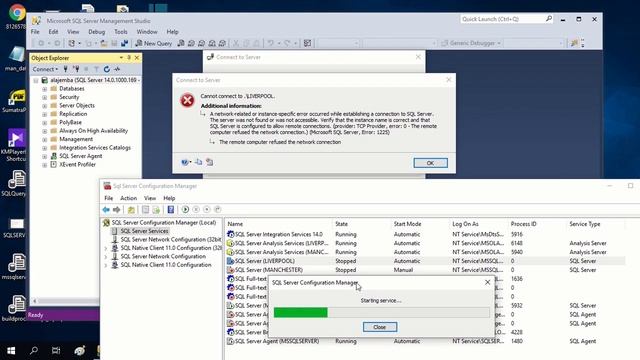Viewport: 640px width, 360px height.
Task: Click the Disconnect plug icon in Object Explorer
Action: coord(76,69)
